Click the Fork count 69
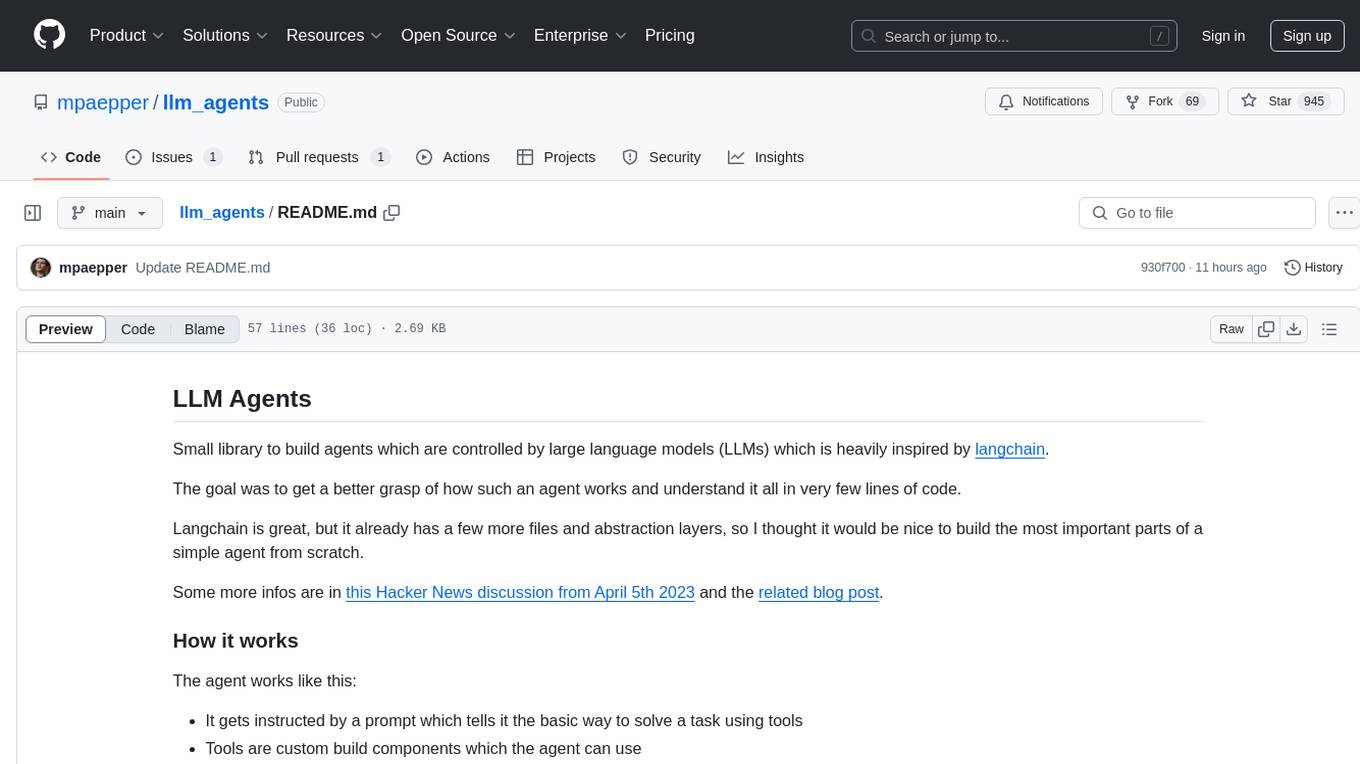 (1192, 102)
